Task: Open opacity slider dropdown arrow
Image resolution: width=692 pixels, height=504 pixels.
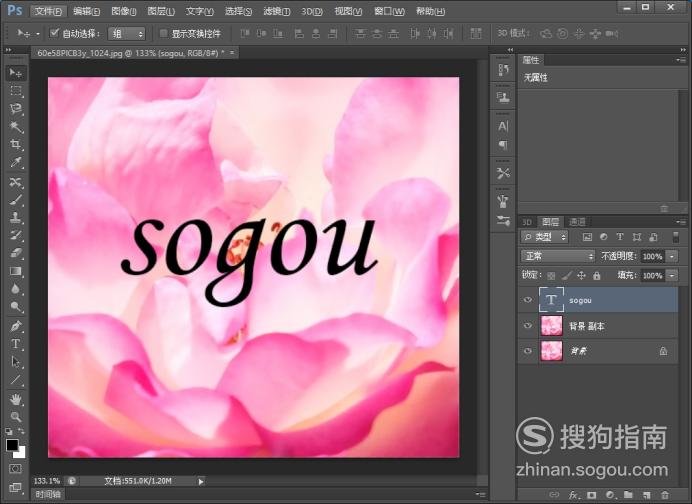Action: pyautogui.click(x=672, y=256)
